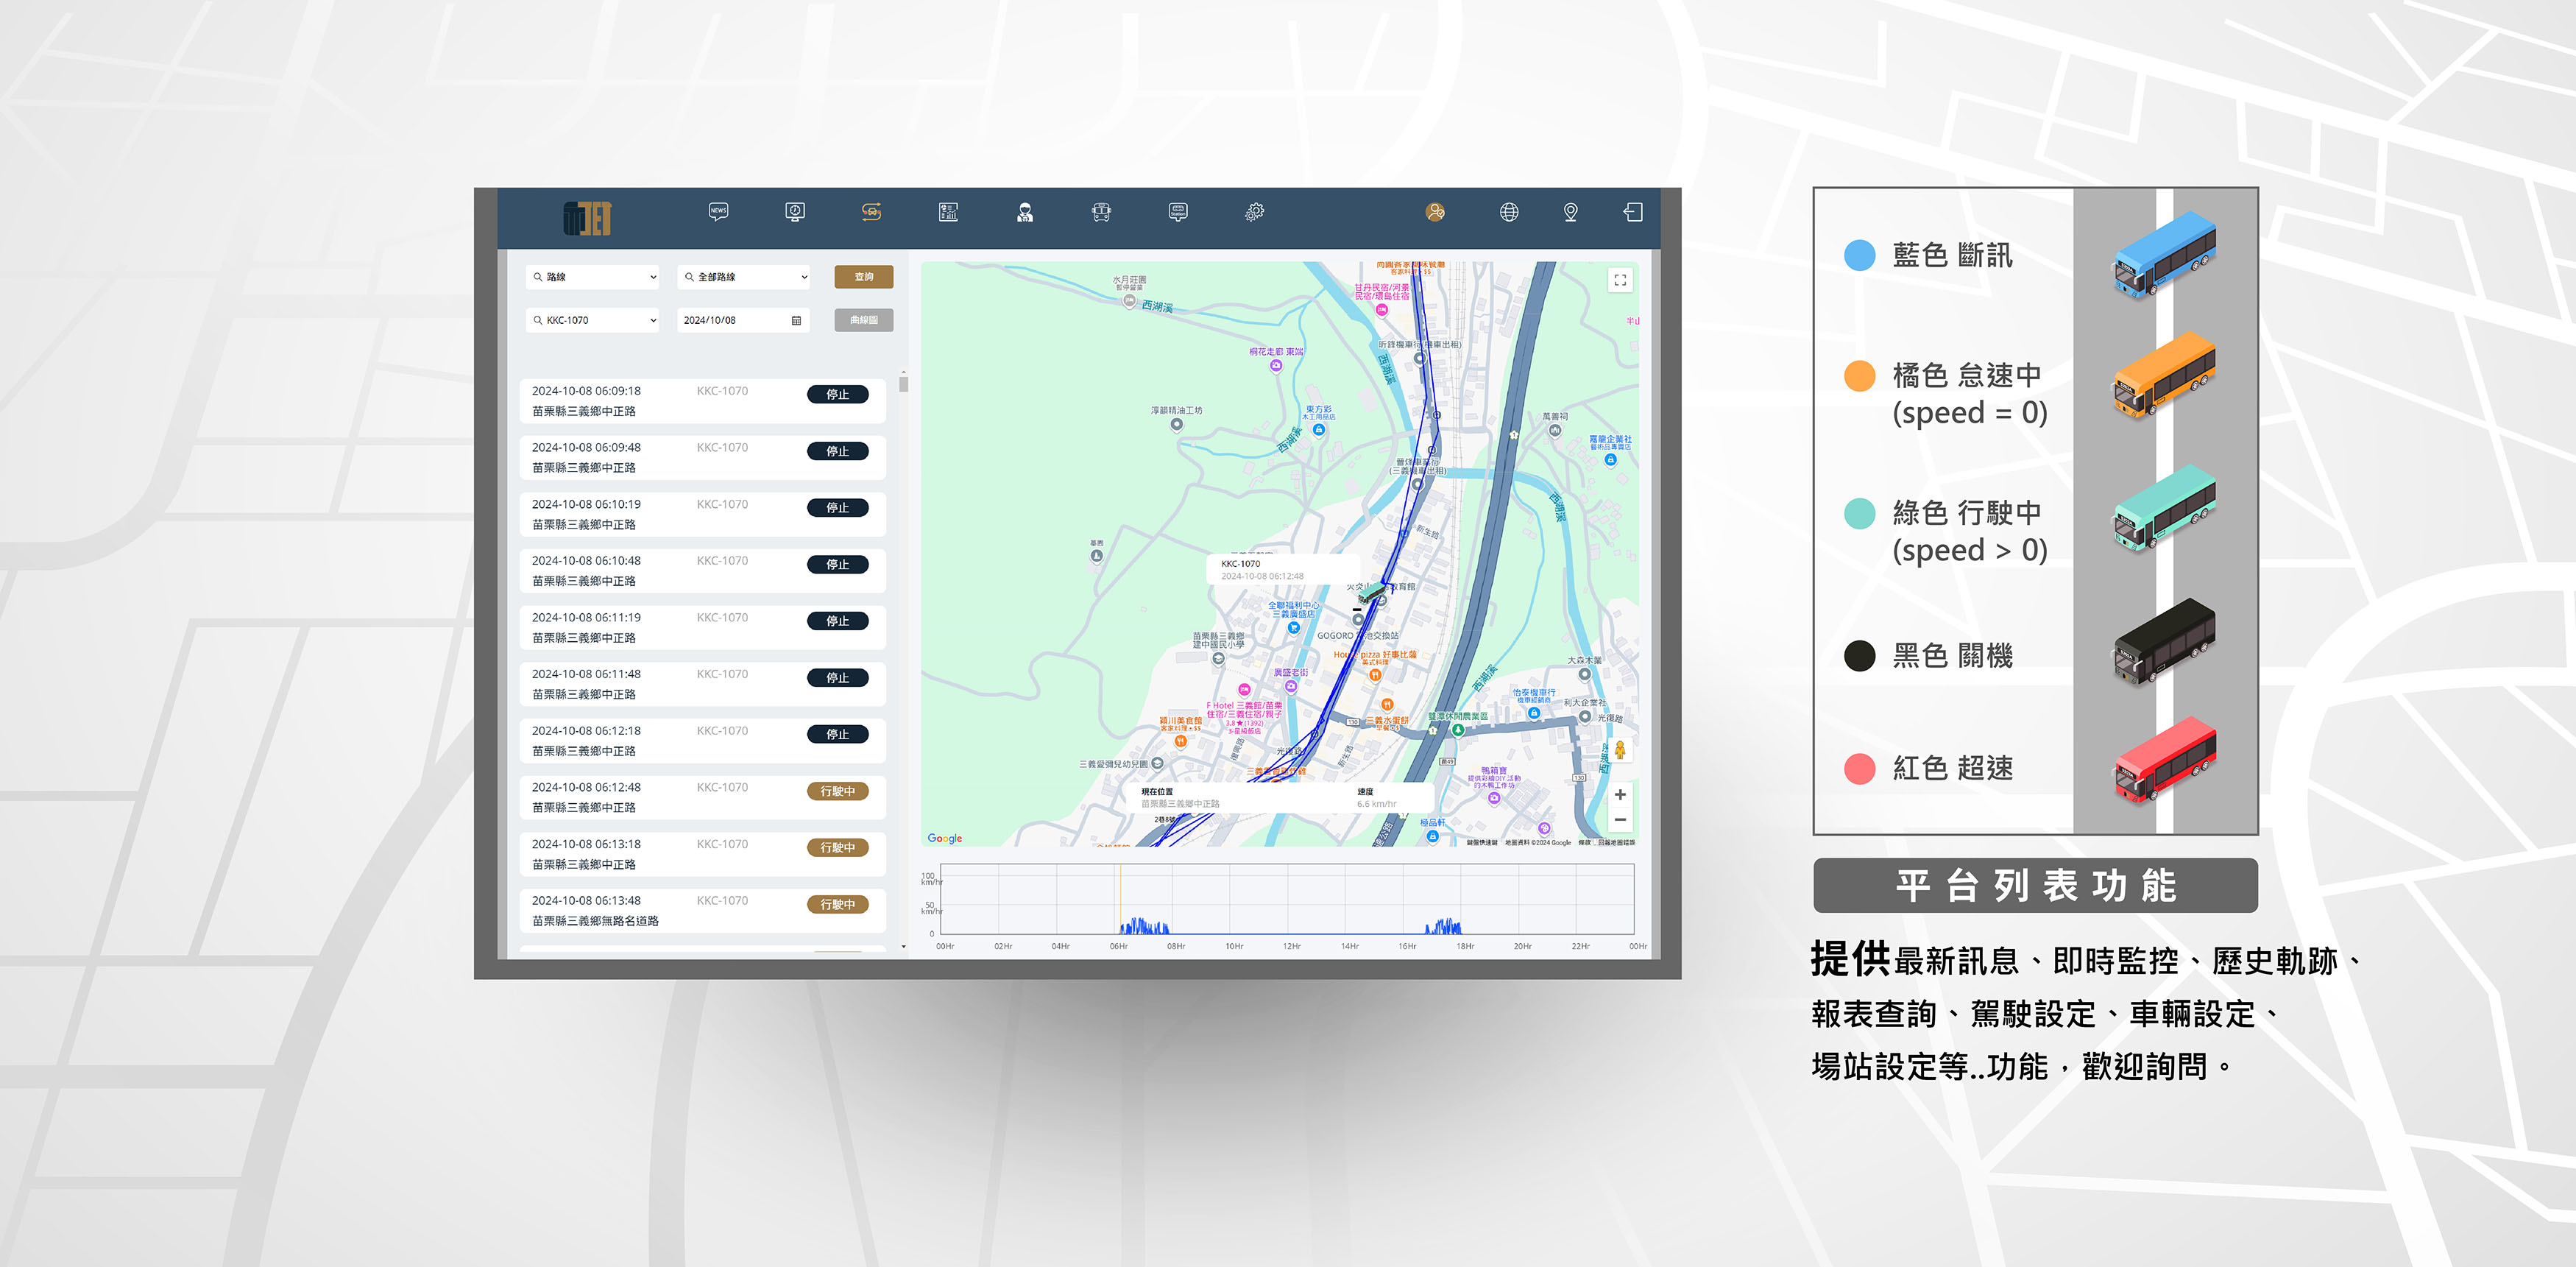Click speed spikes near 06Hr on chart
This screenshot has width=2576, height=1267.
(1144, 926)
